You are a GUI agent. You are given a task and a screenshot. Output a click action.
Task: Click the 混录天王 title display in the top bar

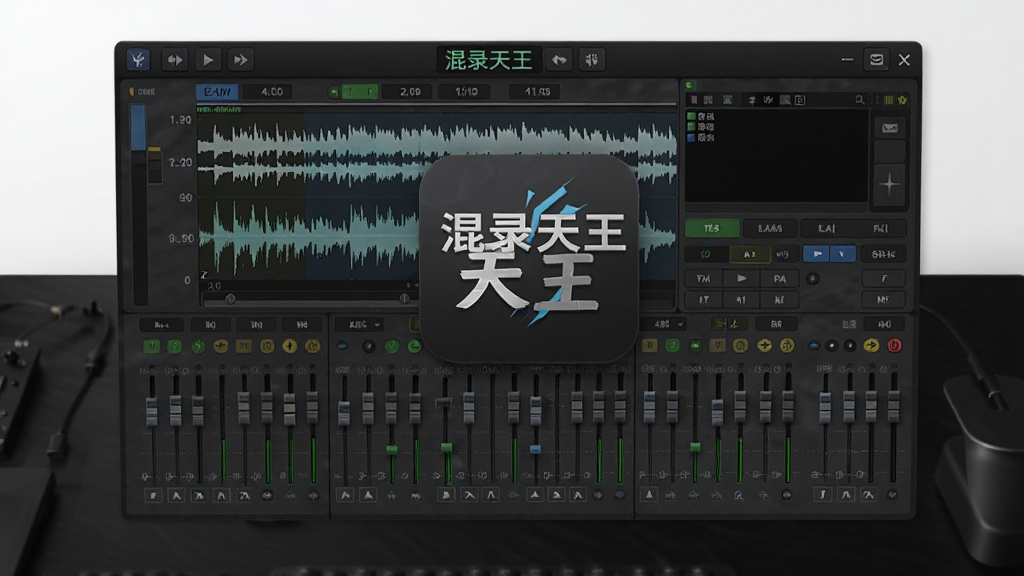pos(488,61)
